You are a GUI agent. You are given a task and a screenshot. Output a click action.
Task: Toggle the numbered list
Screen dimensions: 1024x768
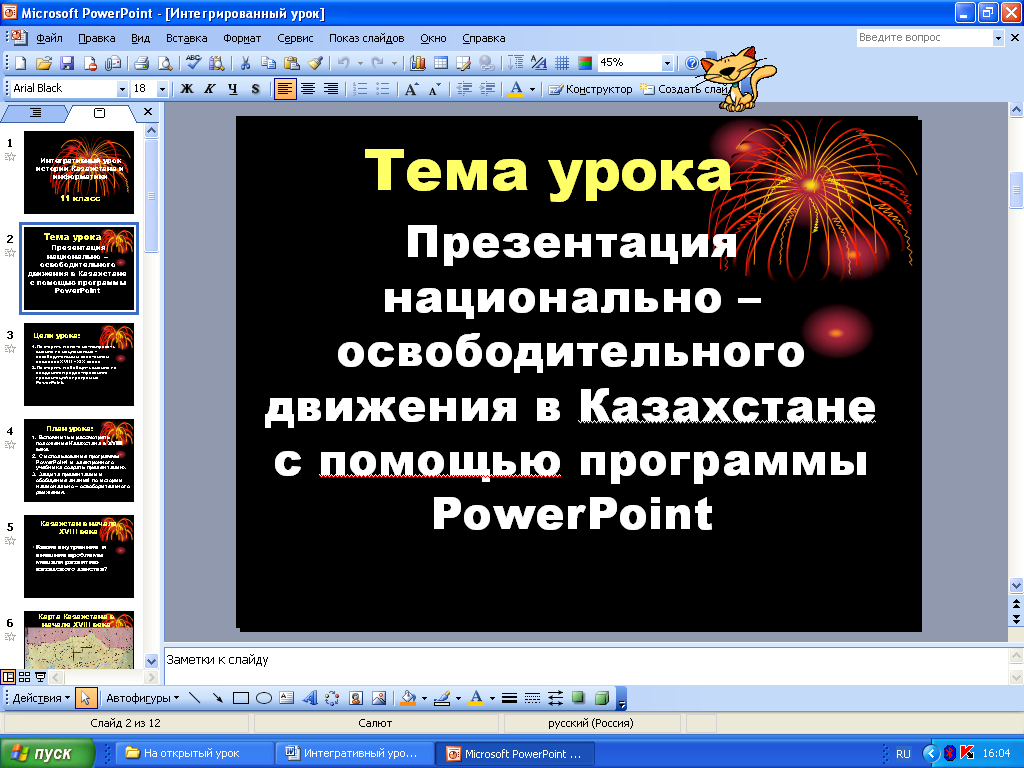(x=360, y=89)
